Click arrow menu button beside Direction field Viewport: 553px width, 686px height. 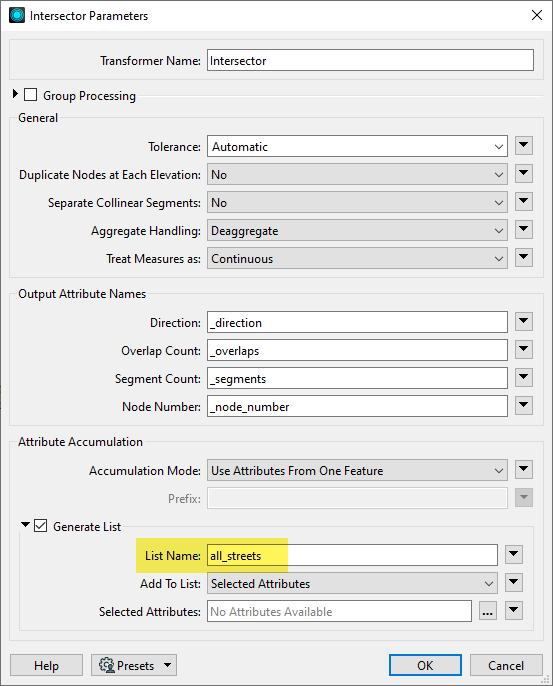coord(524,322)
